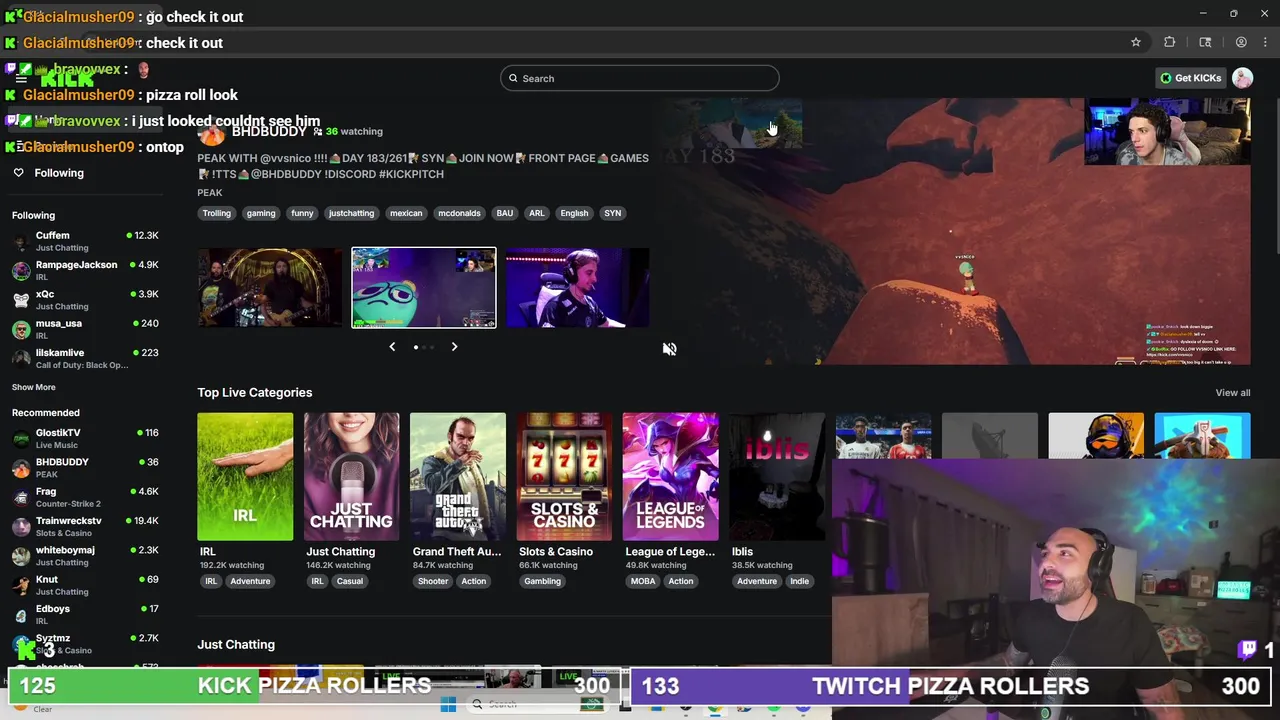Open the Slots & Casino category card
Image resolution: width=1280 pixels, height=720 pixels.
click(564, 476)
